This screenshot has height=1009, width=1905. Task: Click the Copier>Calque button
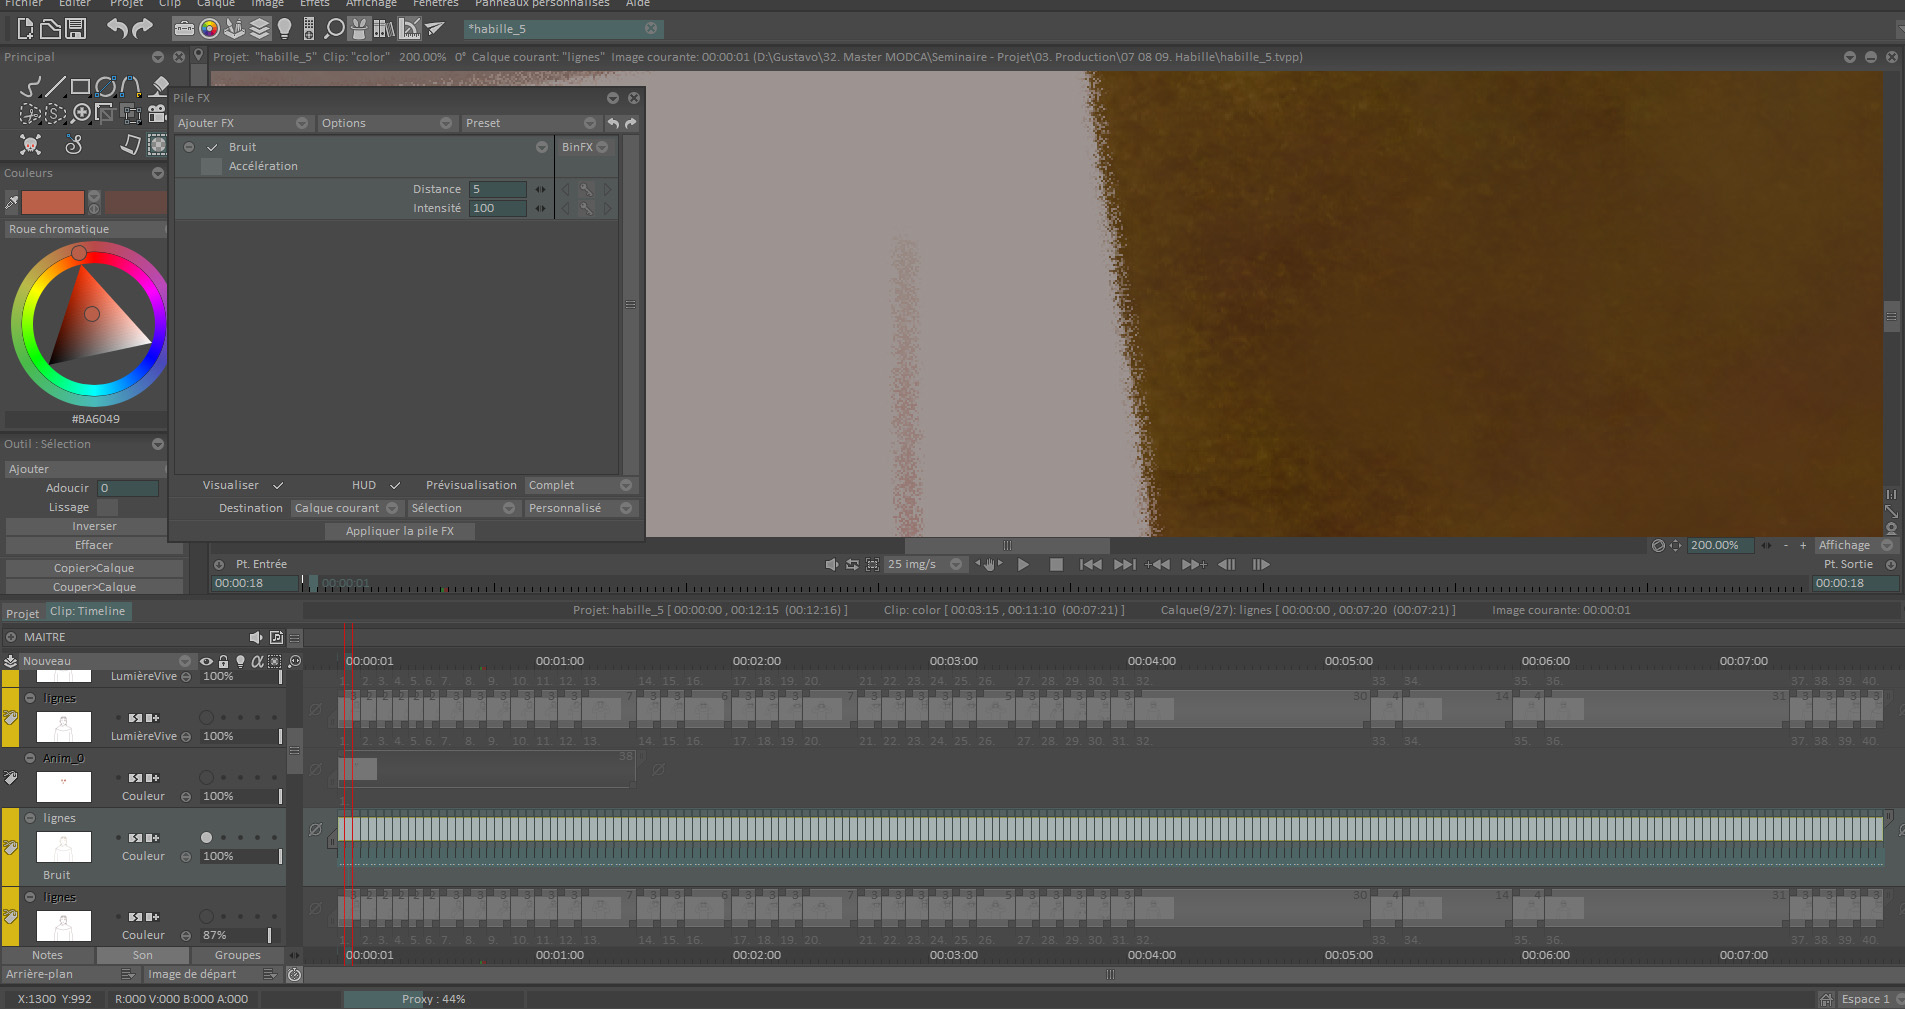(94, 568)
